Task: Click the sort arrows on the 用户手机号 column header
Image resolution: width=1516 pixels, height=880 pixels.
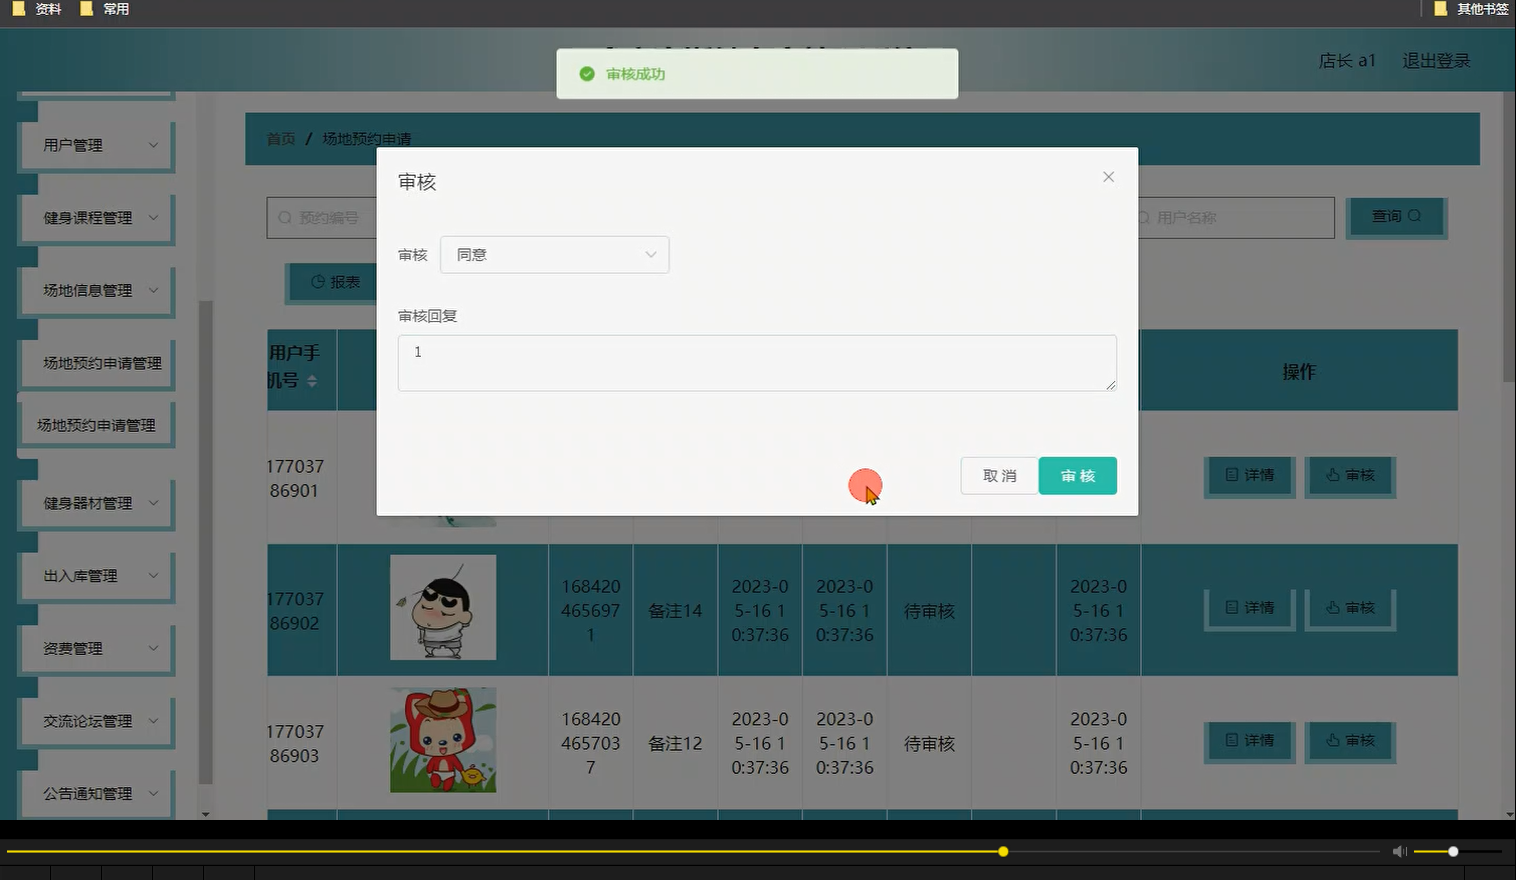Action: pyautogui.click(x=313, y=383)
